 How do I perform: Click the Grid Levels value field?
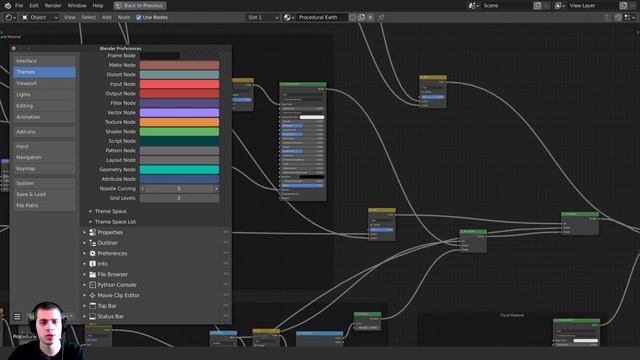pos(180,198)
